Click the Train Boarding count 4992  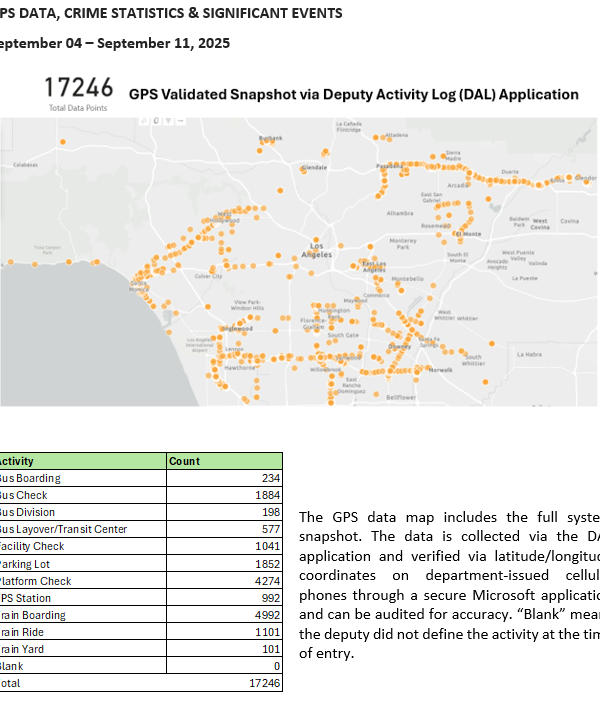coord(263,615)
